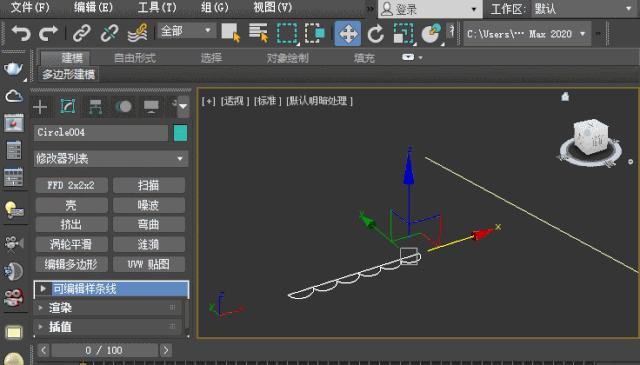640x365 pixels.
Task: Expand the 插值 rollout
Action: coord(108,327)
